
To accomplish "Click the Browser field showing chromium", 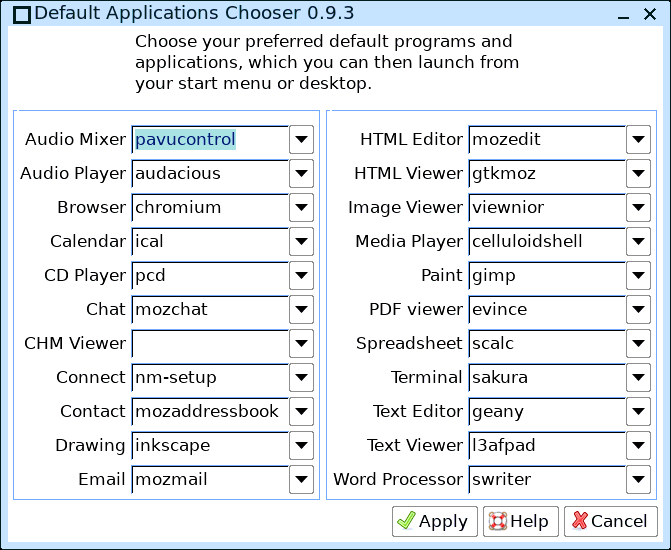I will [x=210, y=208].
